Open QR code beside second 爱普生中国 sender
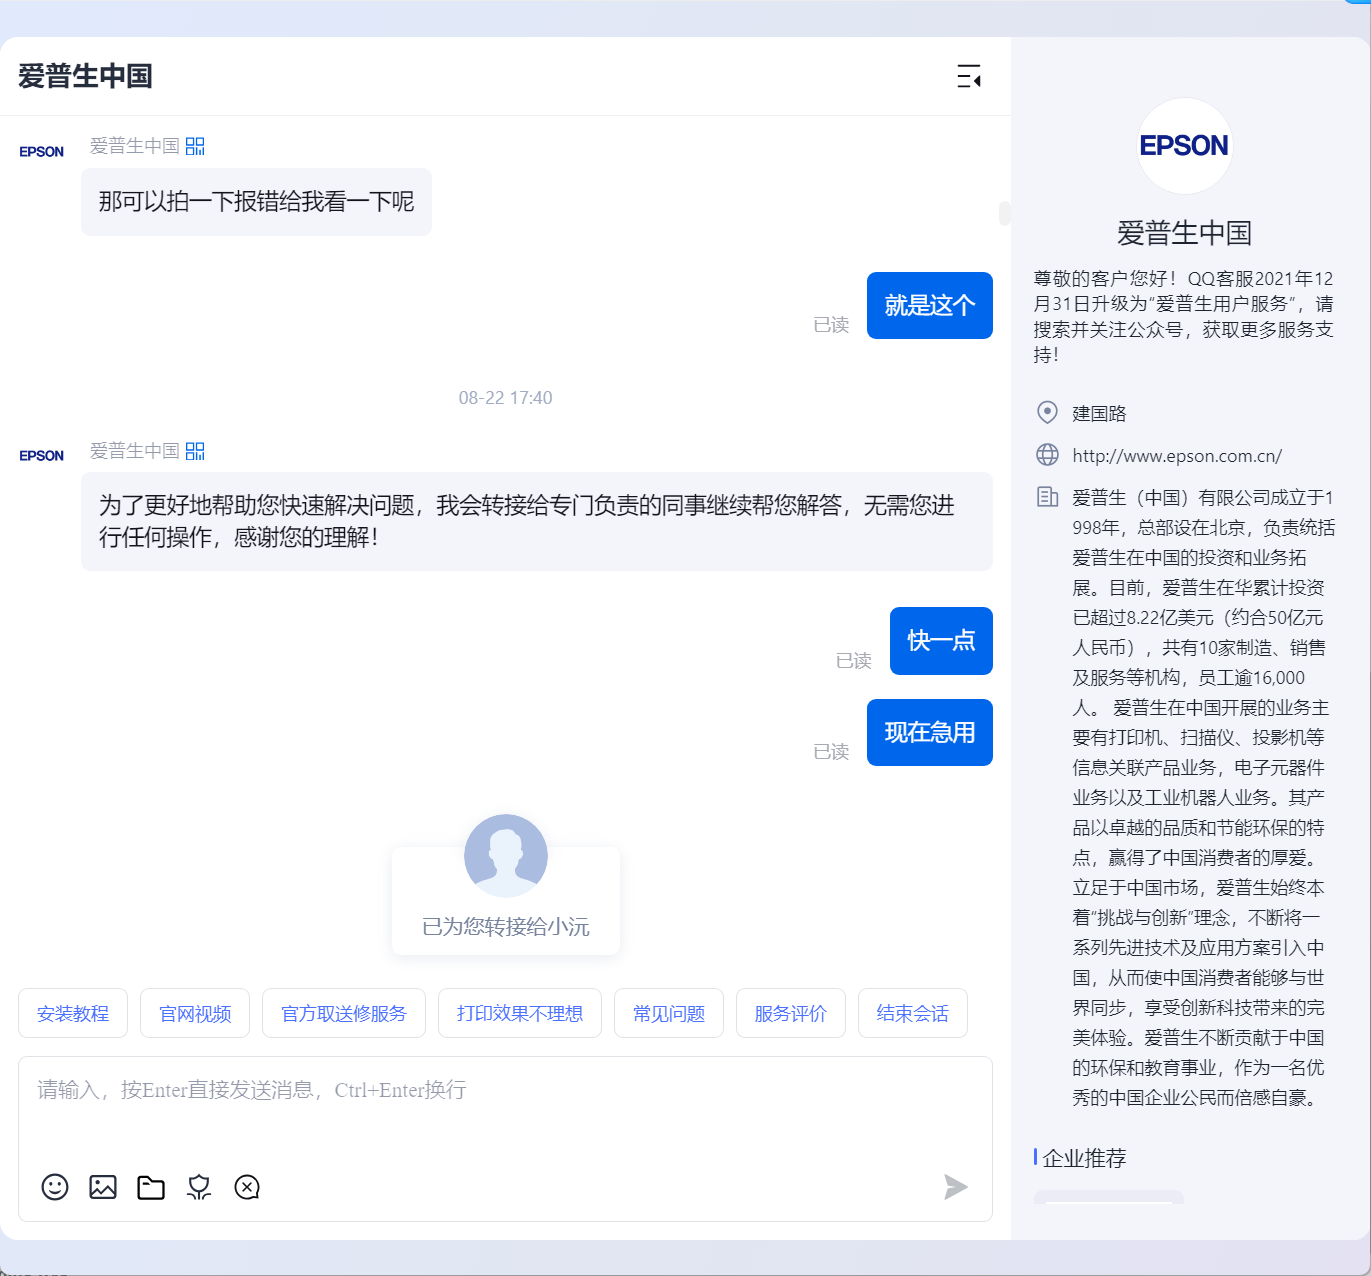The height and width of the screenshot is (1276, 1371). (x=195, y=451)
